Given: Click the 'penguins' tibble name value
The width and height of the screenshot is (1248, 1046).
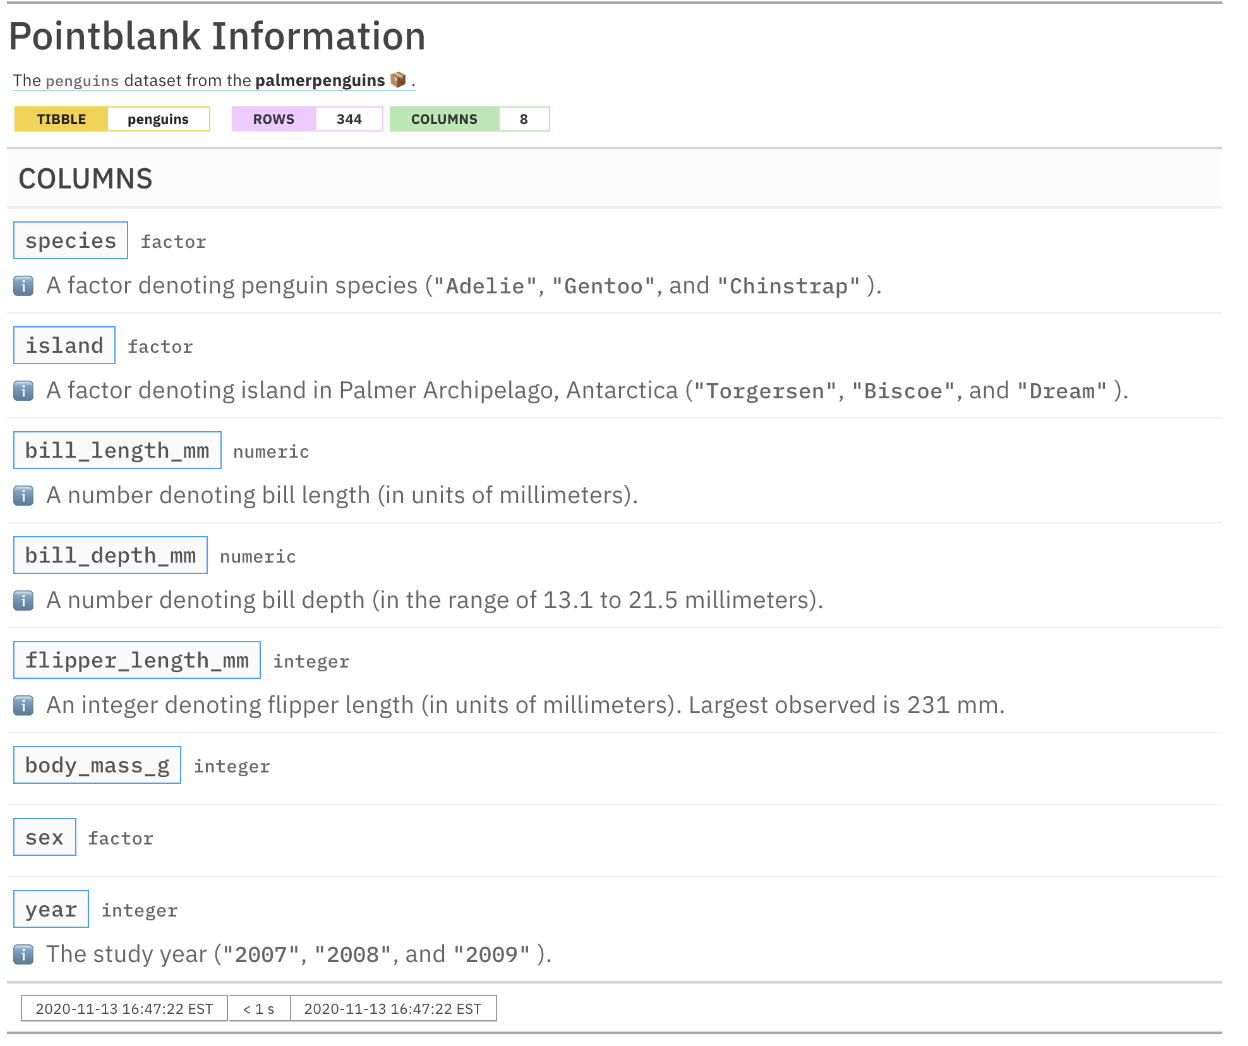Looking at the screenshot, I should (x=158, y=119).
